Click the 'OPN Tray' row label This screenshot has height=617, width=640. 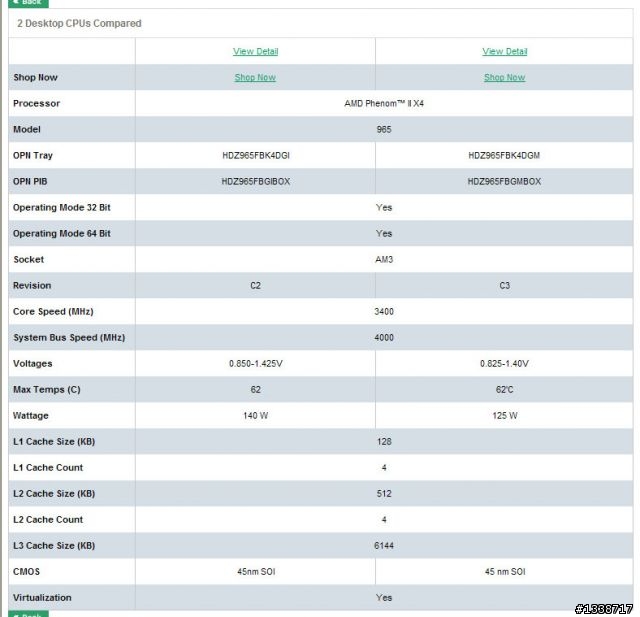(x=33, y=155)
